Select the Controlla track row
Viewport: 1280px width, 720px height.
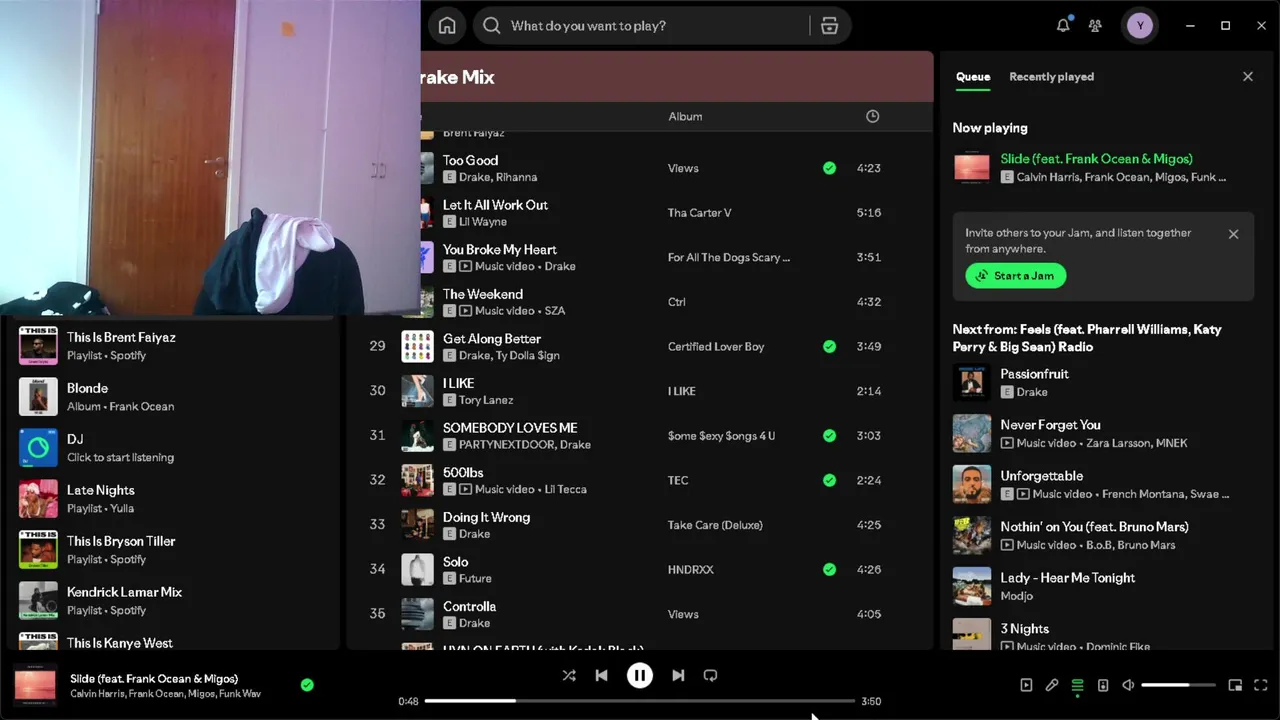(640, 614)
